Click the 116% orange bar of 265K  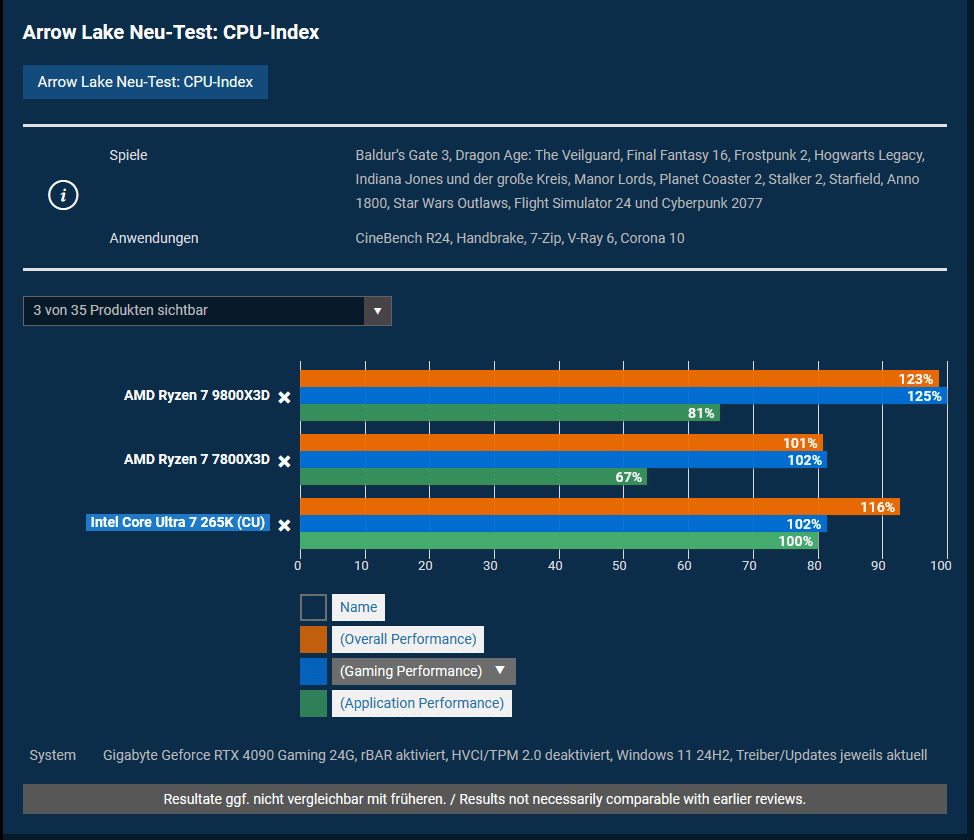coord(600,506)
